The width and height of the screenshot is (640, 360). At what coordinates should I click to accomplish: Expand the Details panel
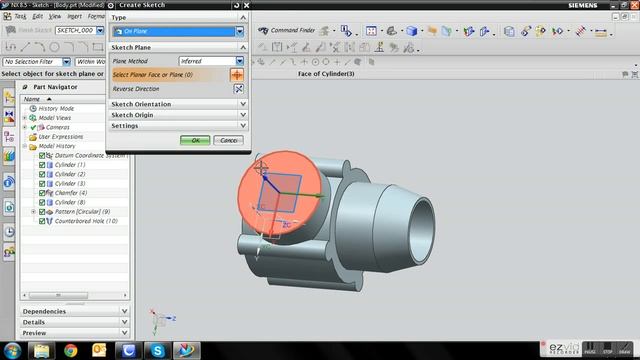(x=75, y=322)
